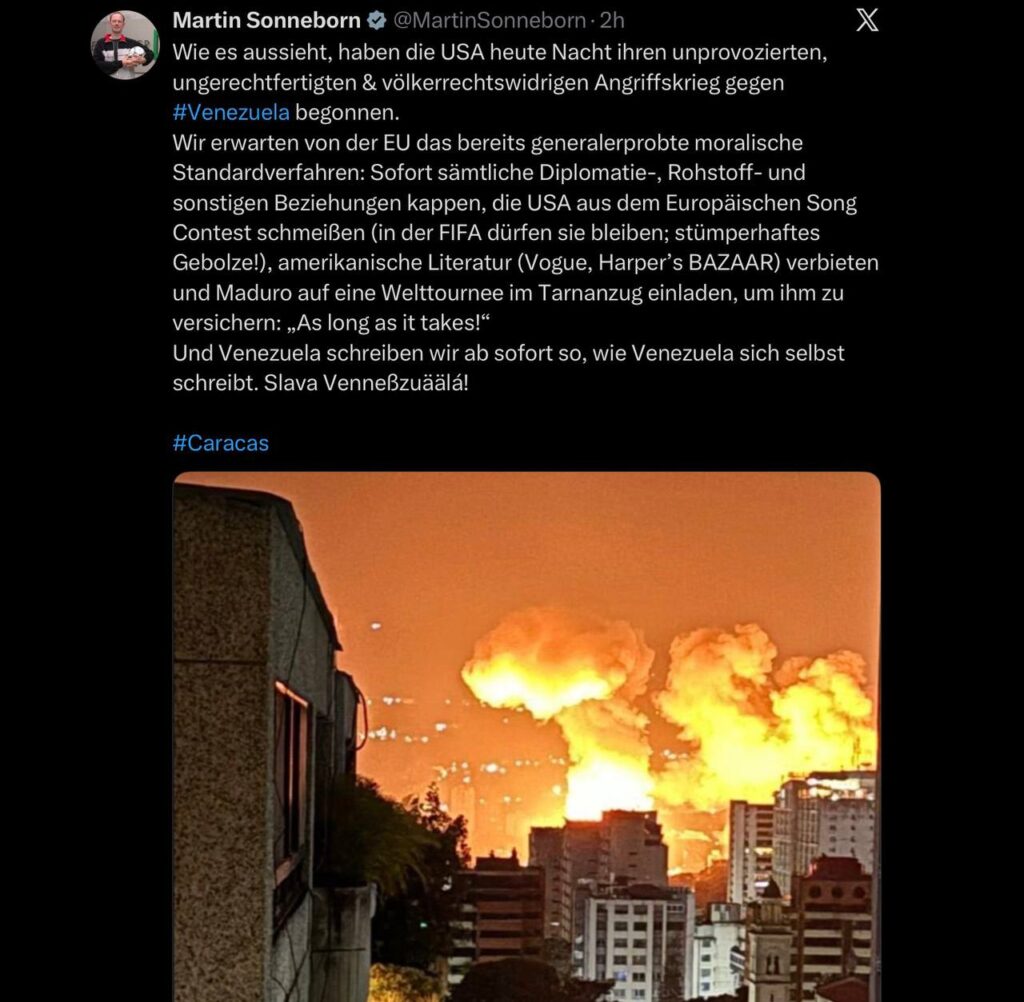Click the 2h post timestamp
The height and width of the screenshot is (1002, 1024).
click(612, 21)
